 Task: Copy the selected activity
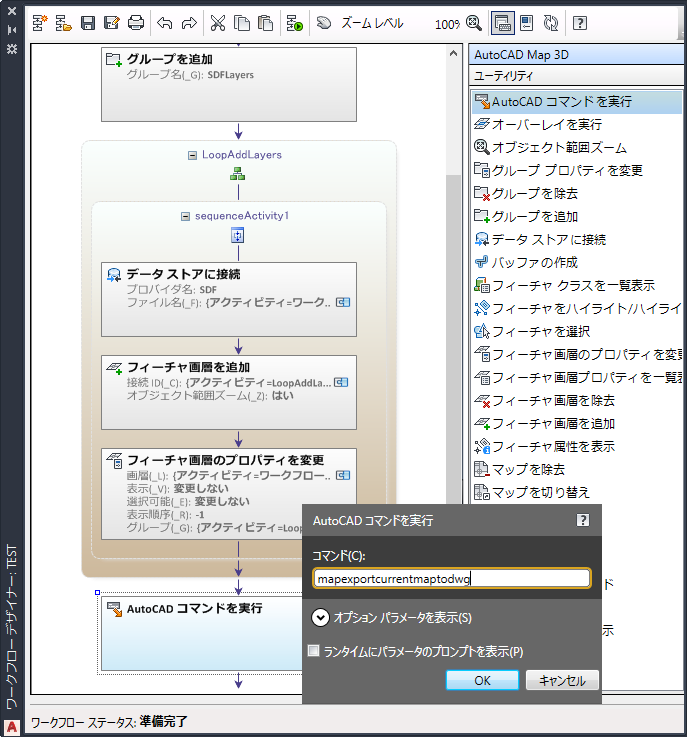click(x=242, y=23)
